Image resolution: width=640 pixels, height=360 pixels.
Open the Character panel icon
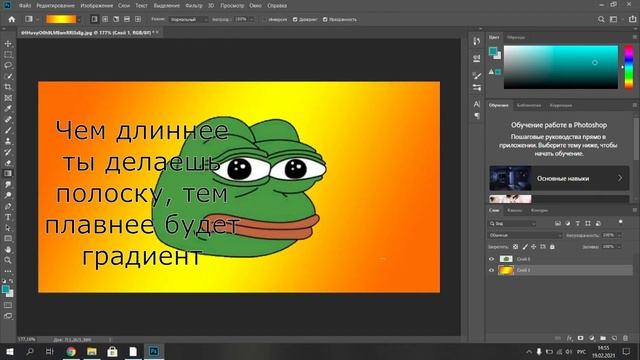tap(476, 104)
